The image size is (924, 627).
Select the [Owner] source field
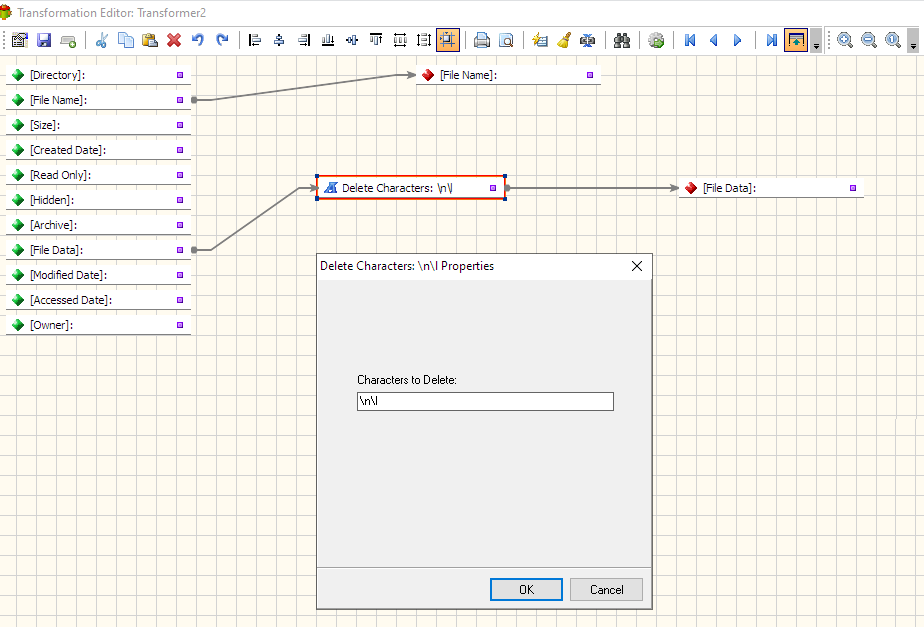[98, 325]
